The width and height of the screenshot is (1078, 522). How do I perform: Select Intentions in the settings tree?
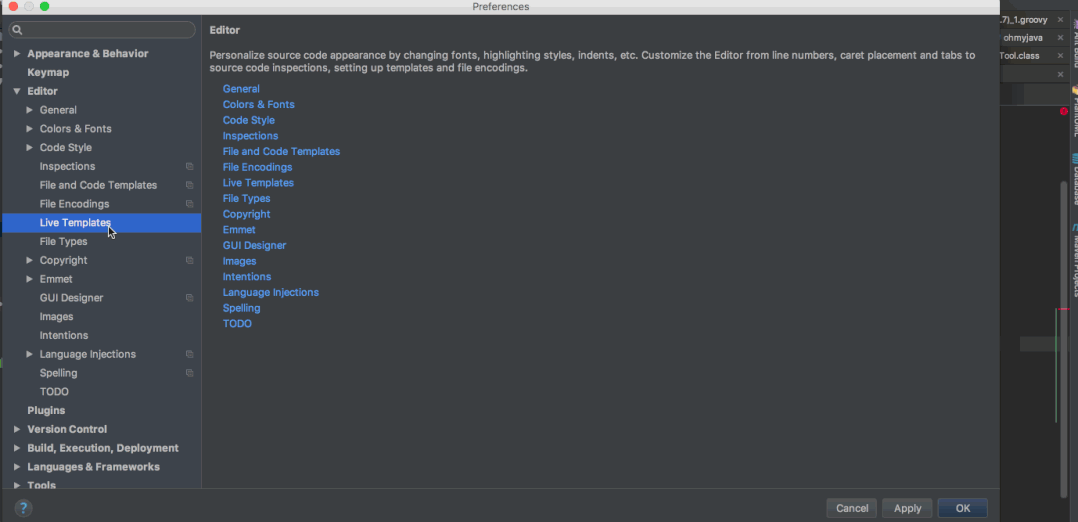[64, 336]
